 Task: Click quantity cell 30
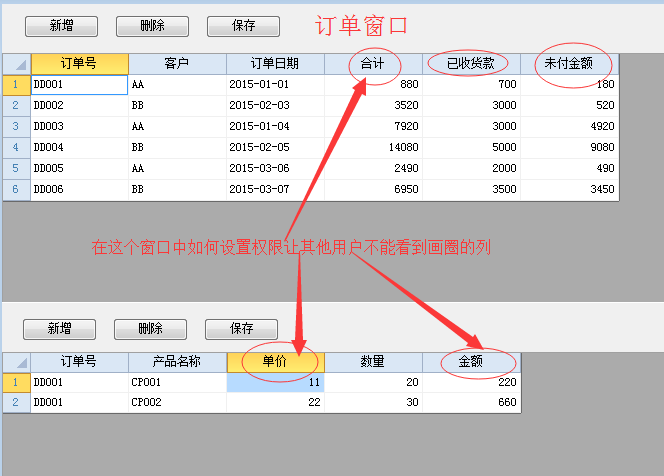pos(373,402)
